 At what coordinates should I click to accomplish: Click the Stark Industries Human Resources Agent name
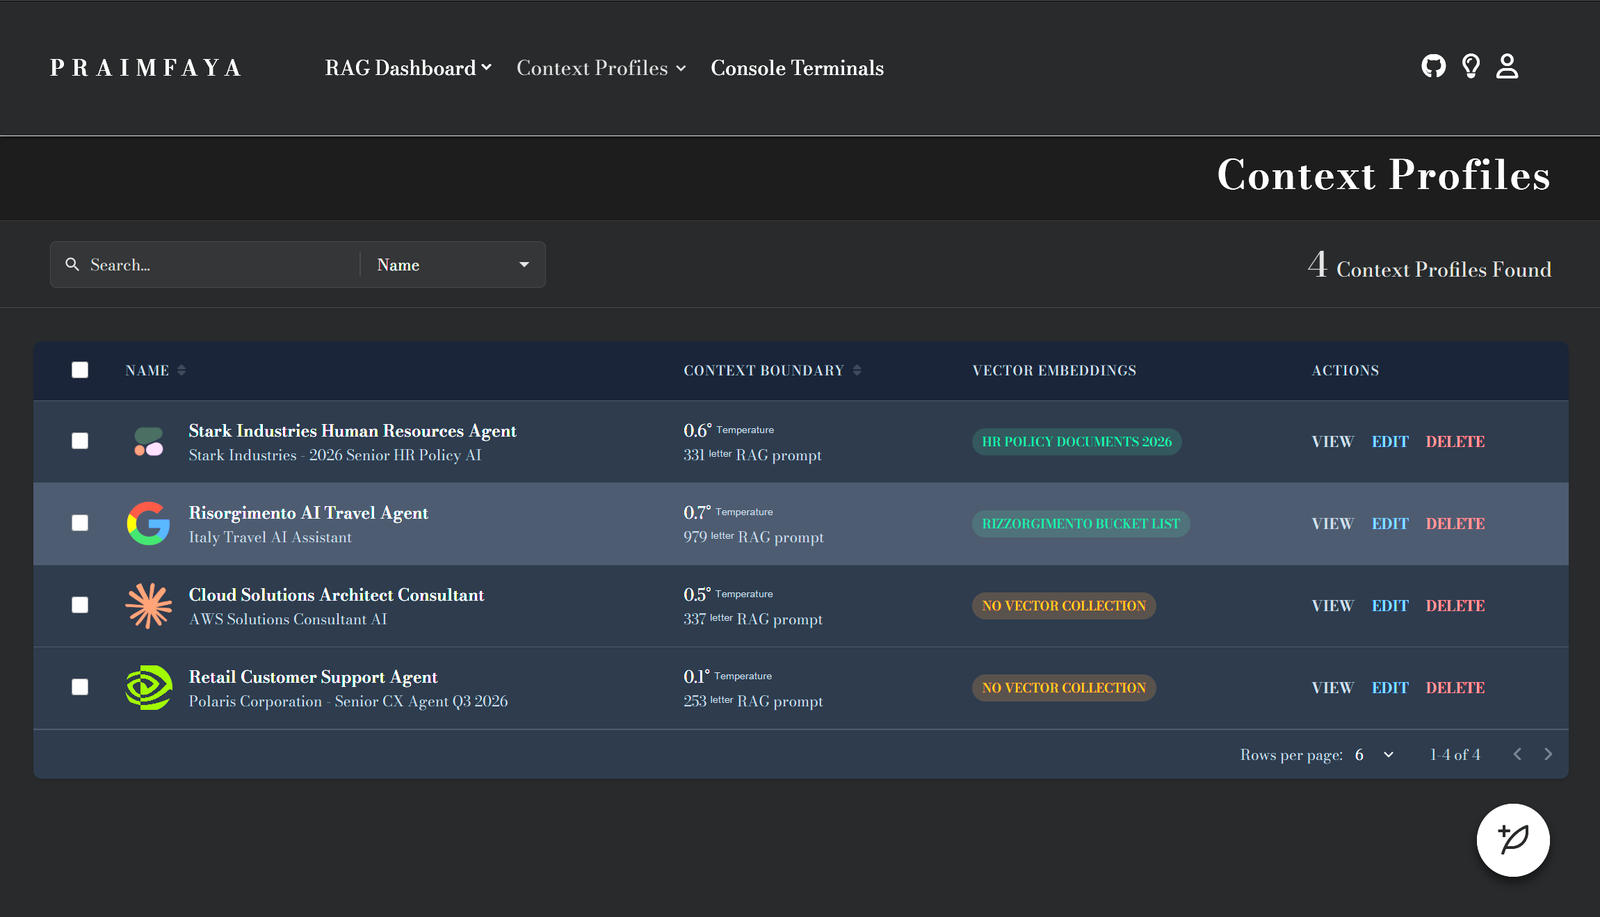[x=353, y=431]
